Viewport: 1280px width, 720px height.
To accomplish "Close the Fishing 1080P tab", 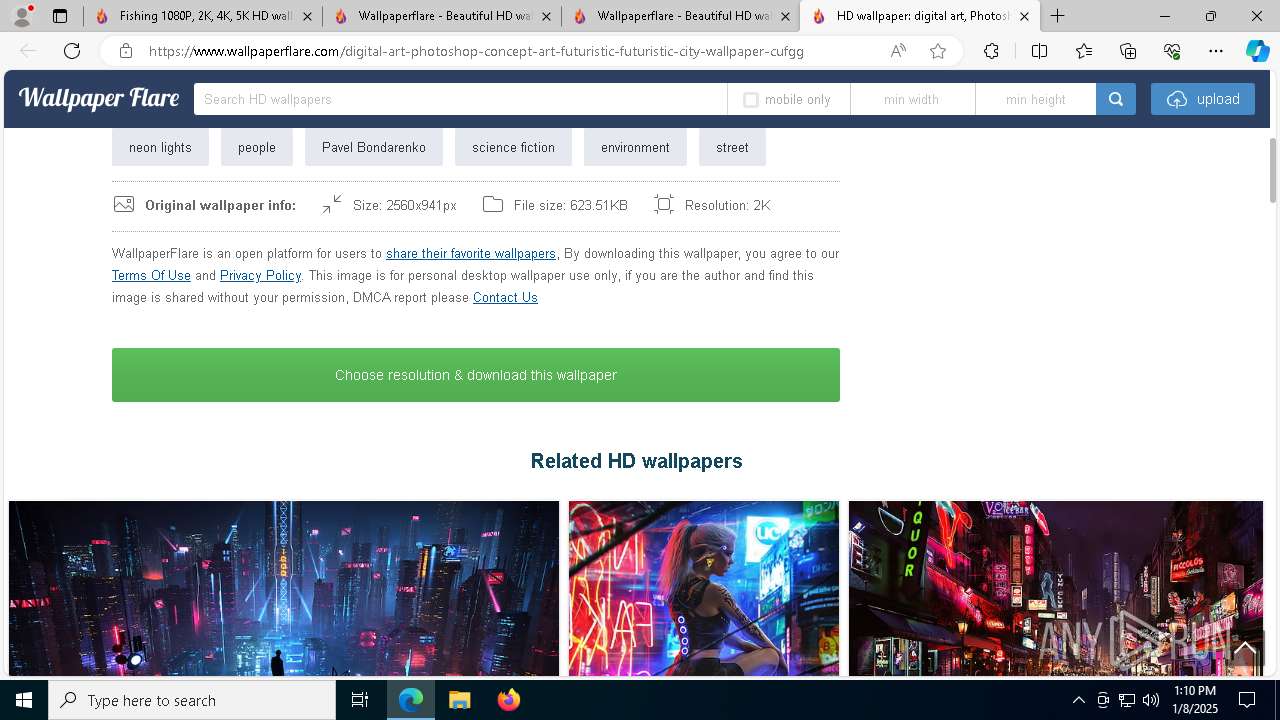I will 307,16.
